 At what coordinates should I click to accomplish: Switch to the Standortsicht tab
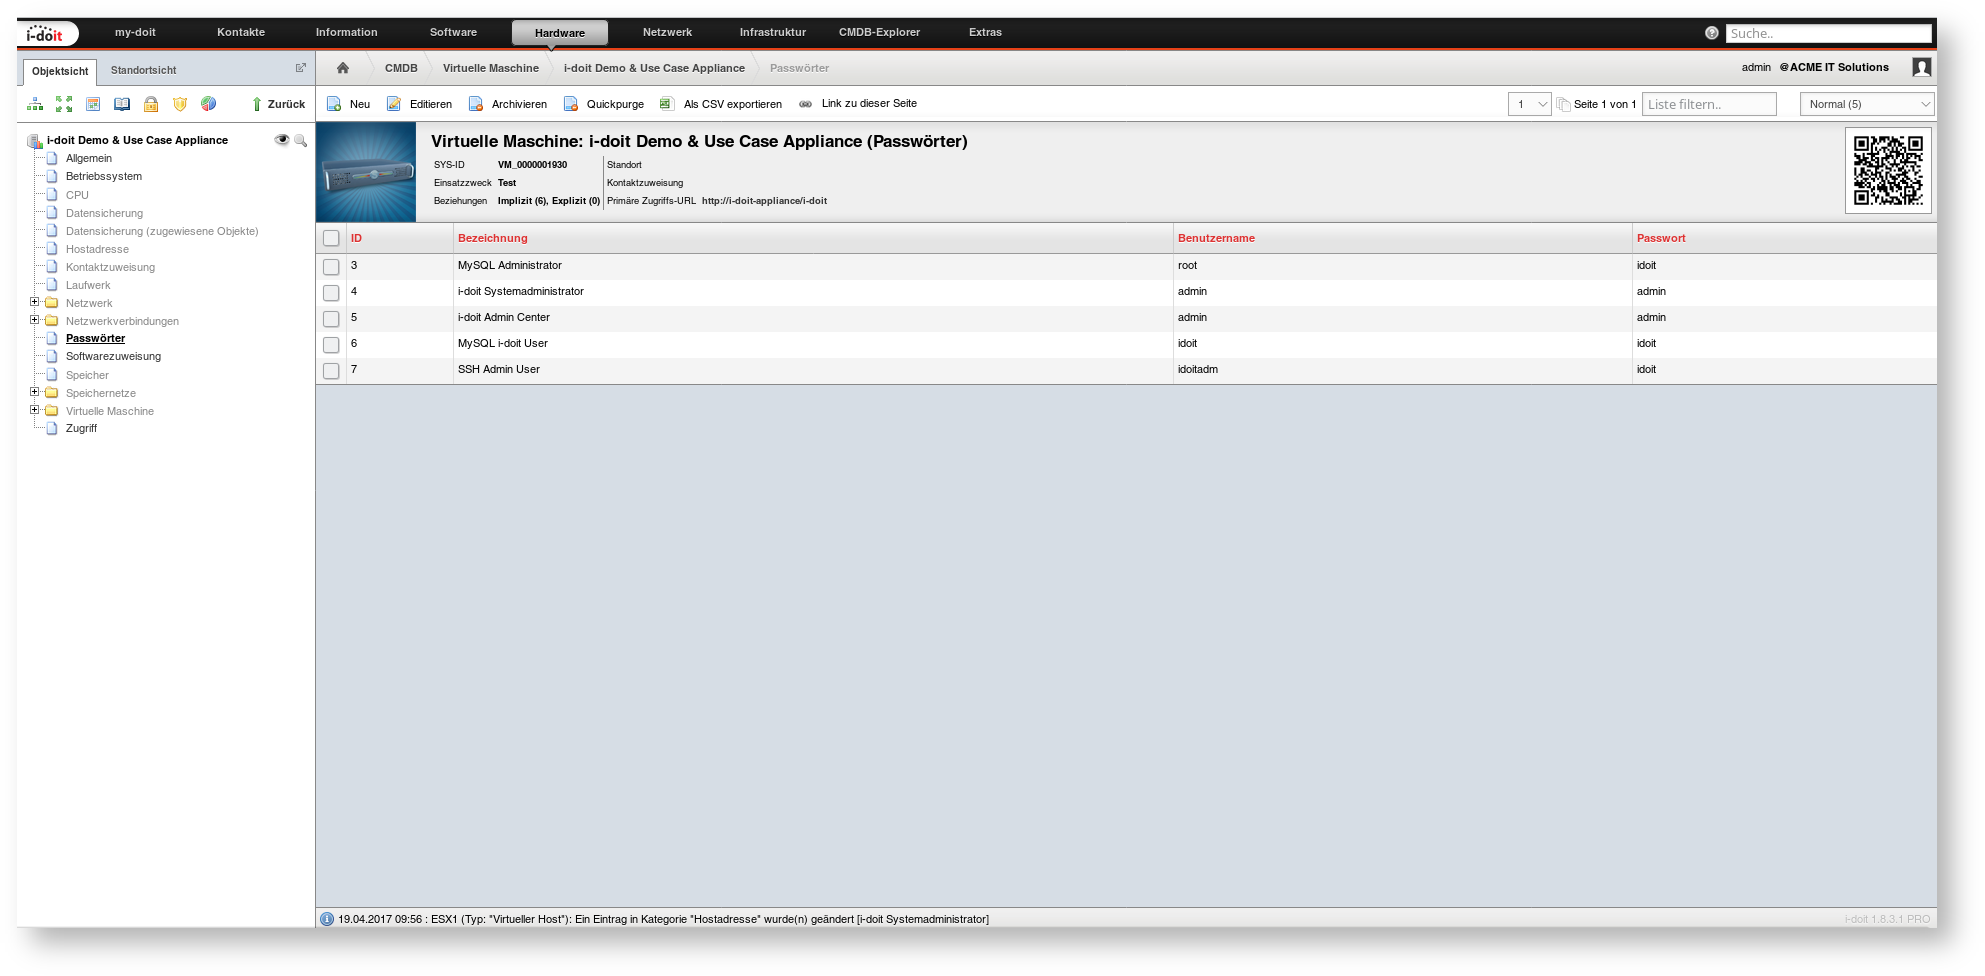coord(143,70)
